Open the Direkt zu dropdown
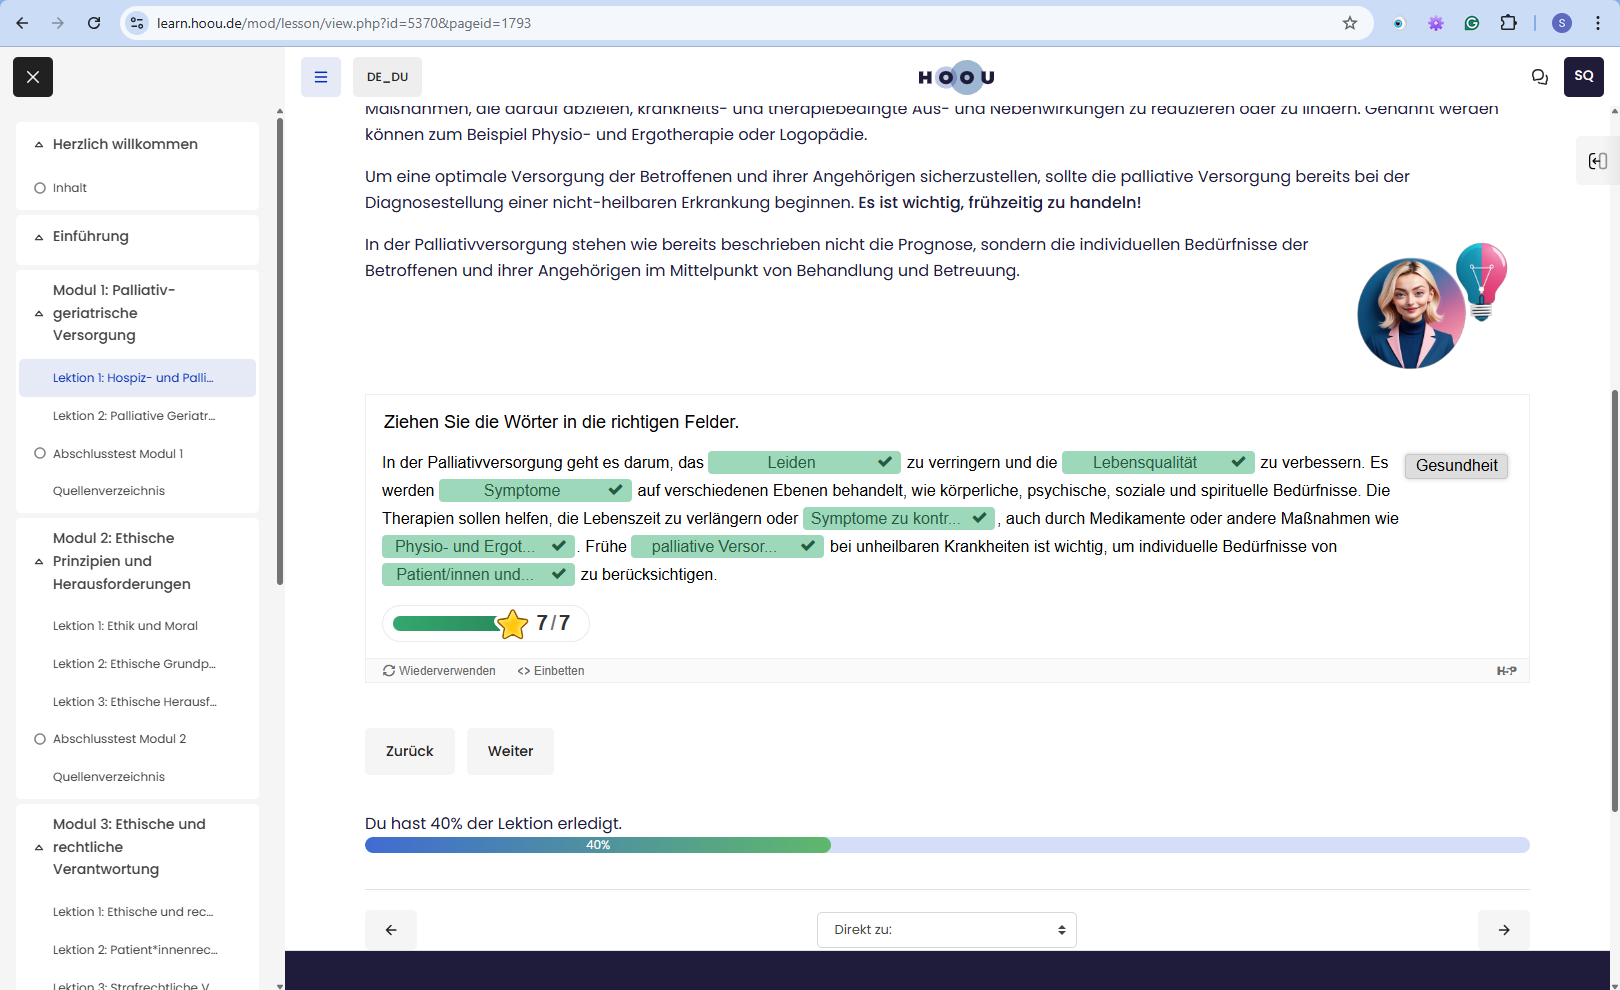1620x990 pixels. [x=947, y=930]
